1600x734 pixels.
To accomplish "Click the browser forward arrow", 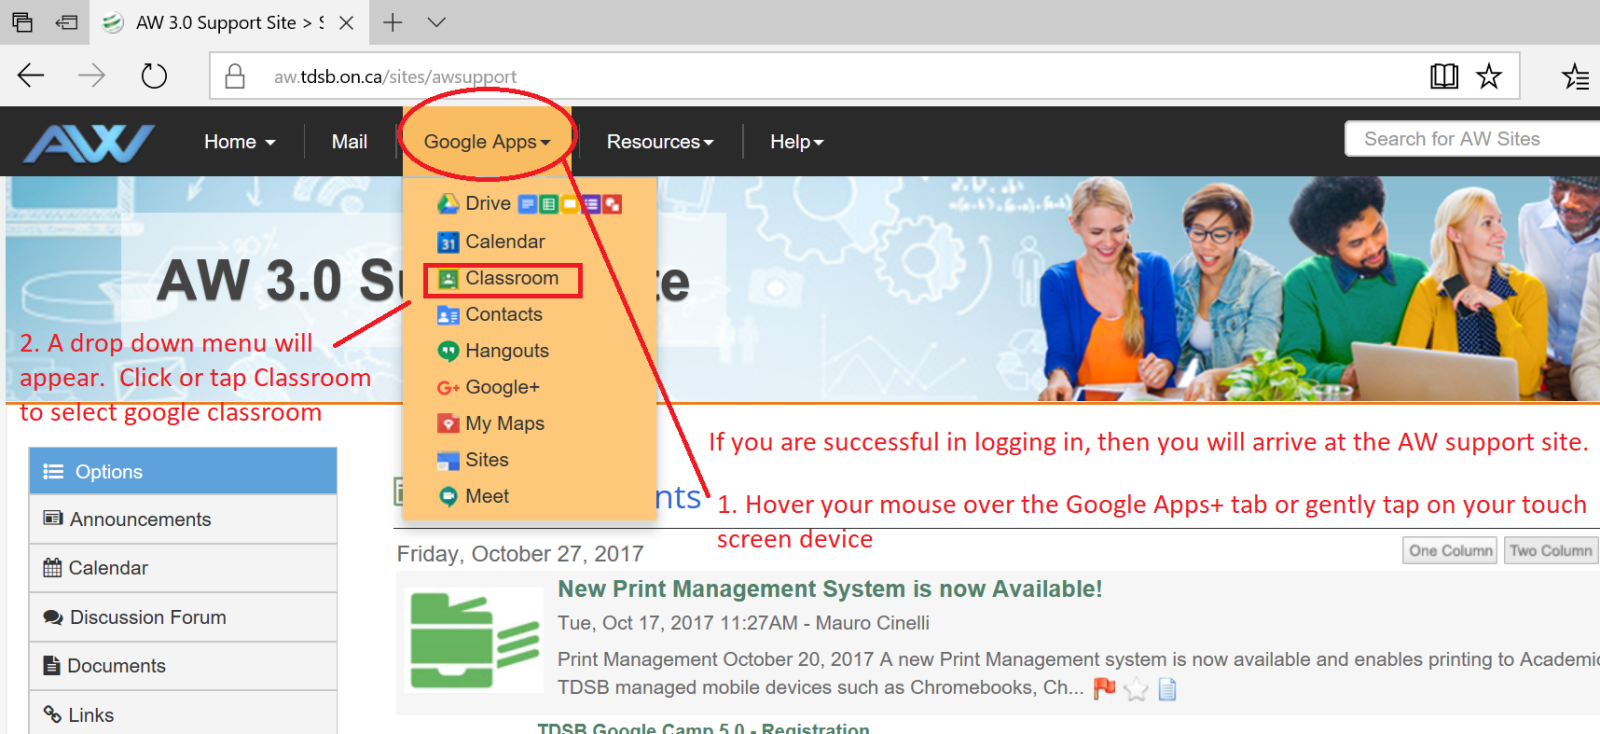I will click(x=92, y=76).
